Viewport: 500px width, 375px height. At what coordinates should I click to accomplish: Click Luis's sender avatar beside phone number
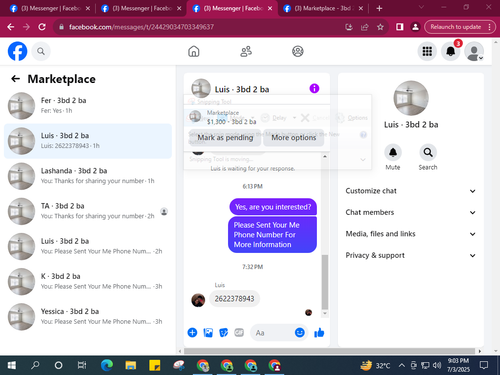tap(198, 300)
